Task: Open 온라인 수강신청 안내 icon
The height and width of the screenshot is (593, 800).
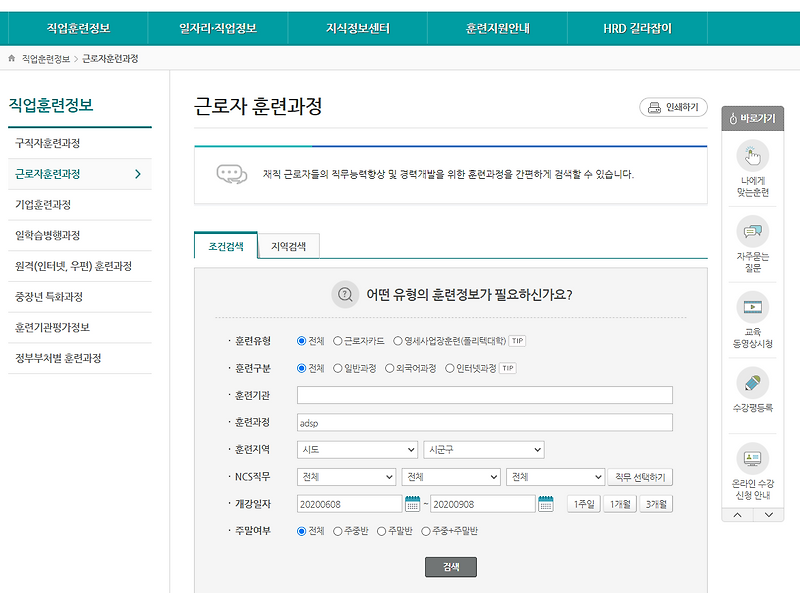Action: pos(753,458)
